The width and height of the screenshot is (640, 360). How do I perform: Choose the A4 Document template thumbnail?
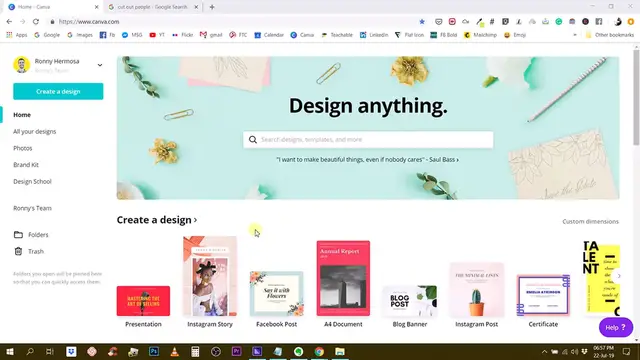(x=343, y=278)
